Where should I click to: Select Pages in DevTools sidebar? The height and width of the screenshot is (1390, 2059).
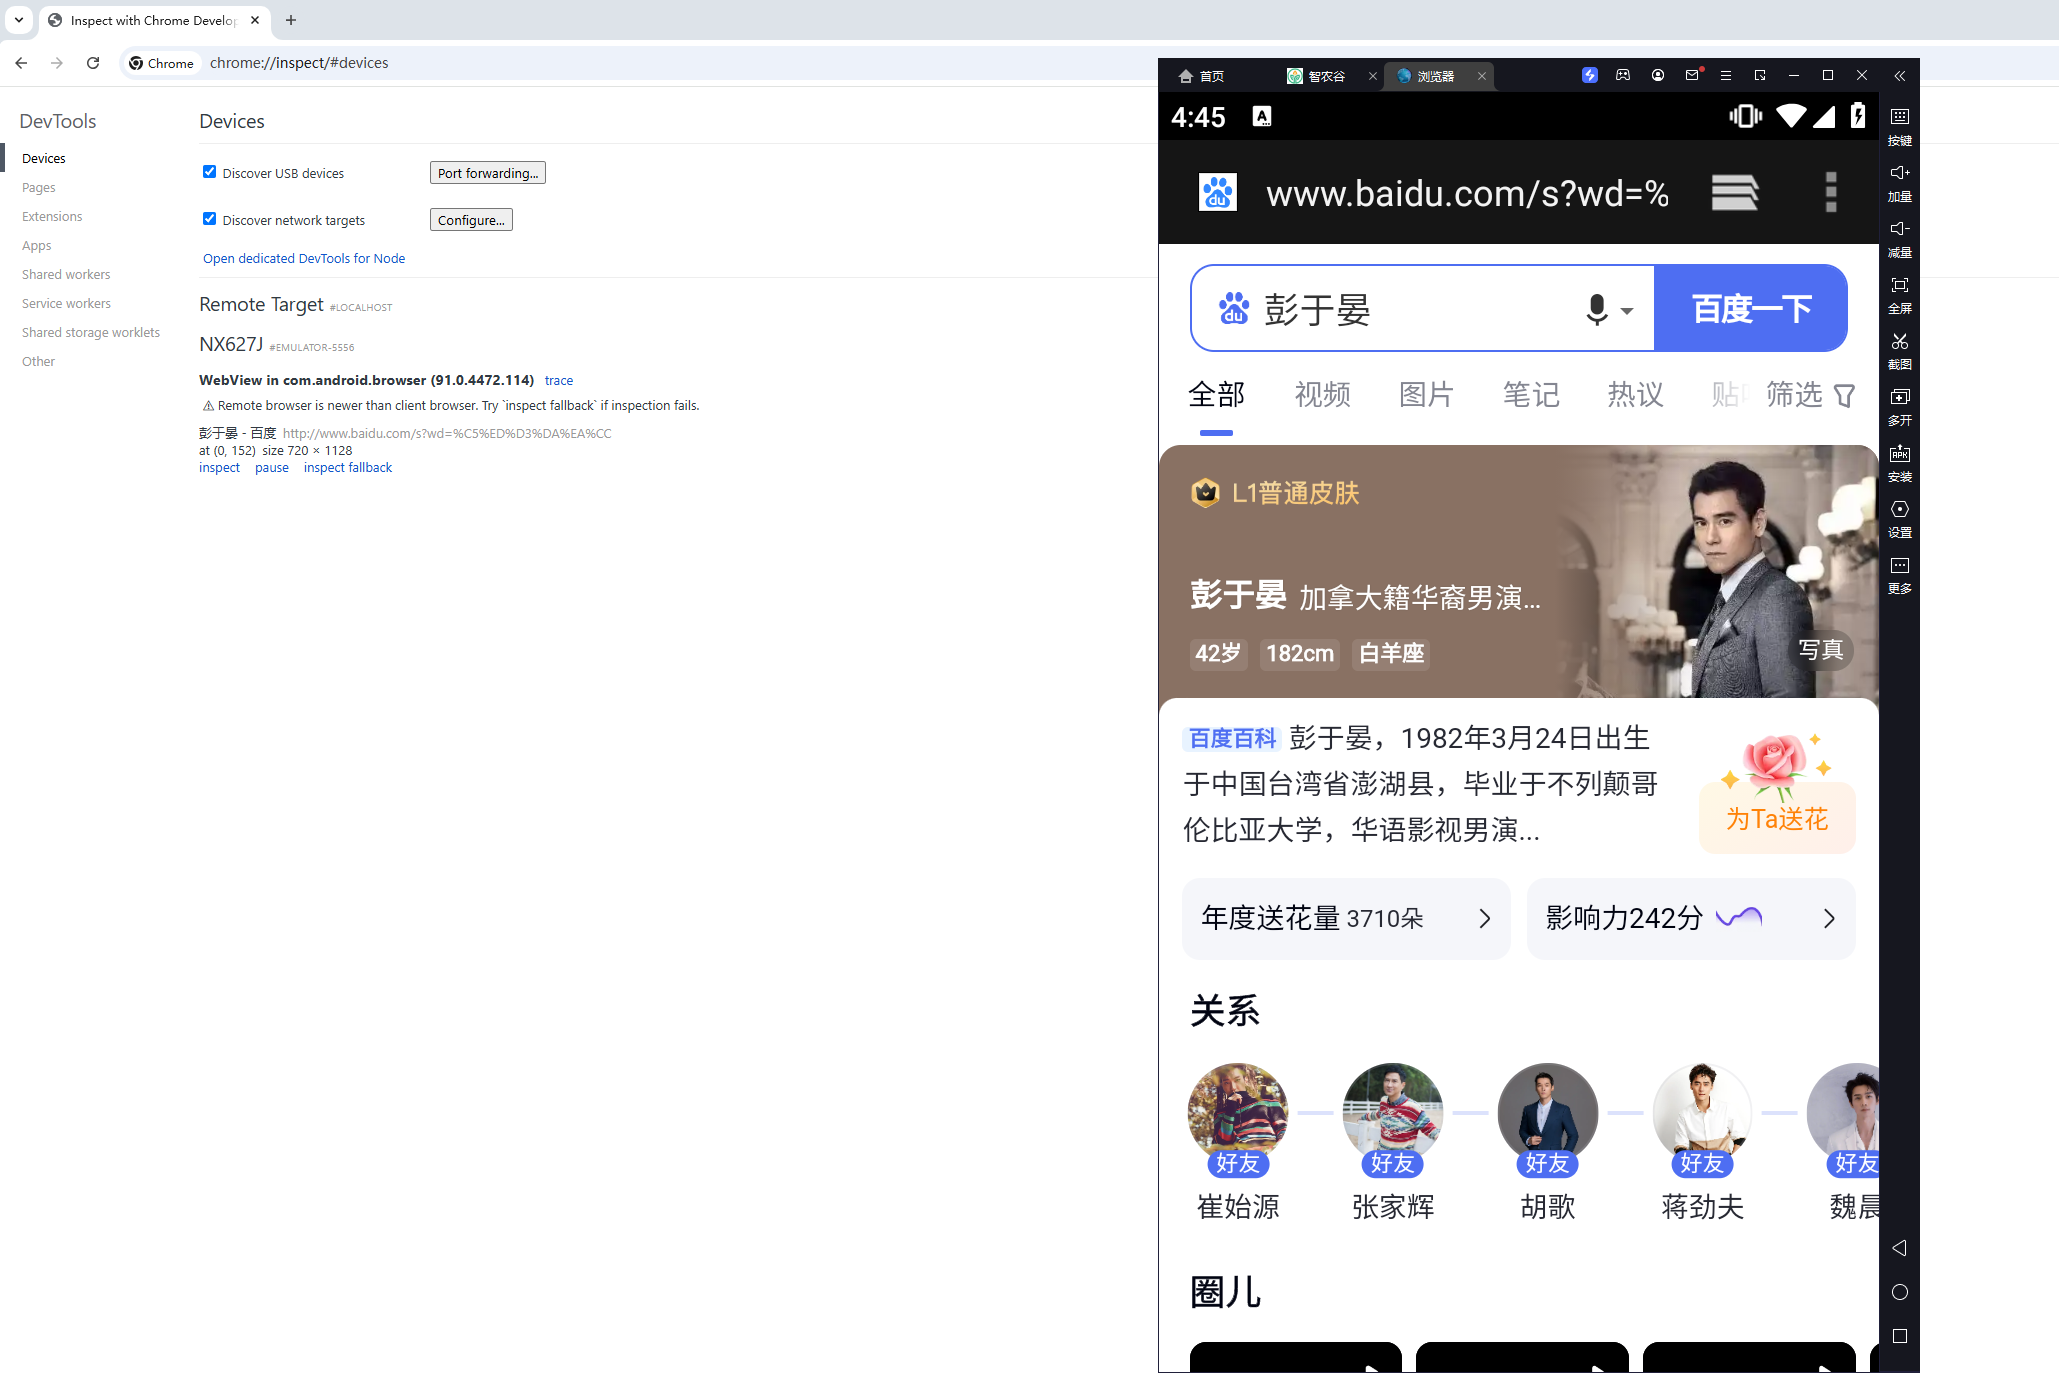pos(39,188)
